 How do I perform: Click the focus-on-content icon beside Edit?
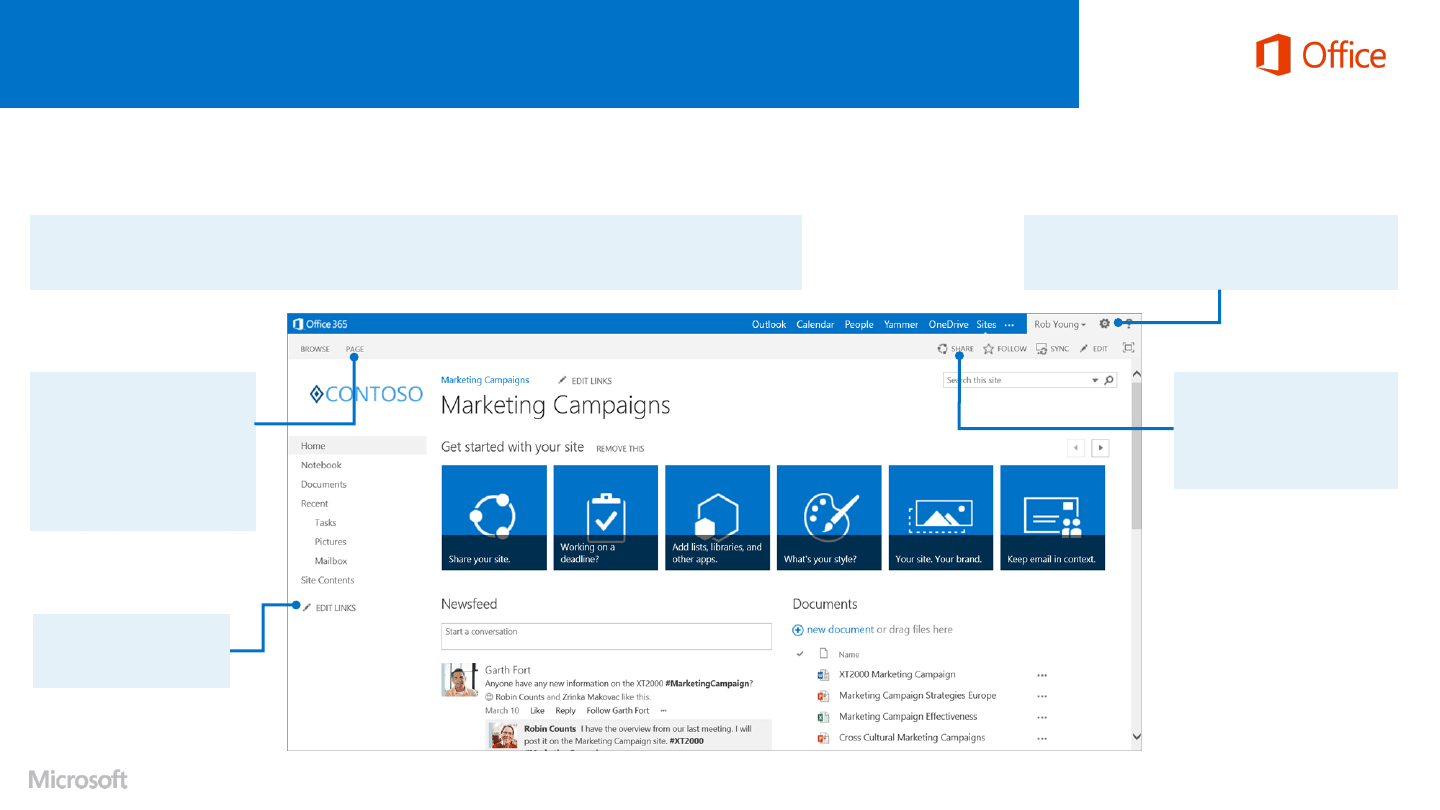click(x=1128, y=348)
